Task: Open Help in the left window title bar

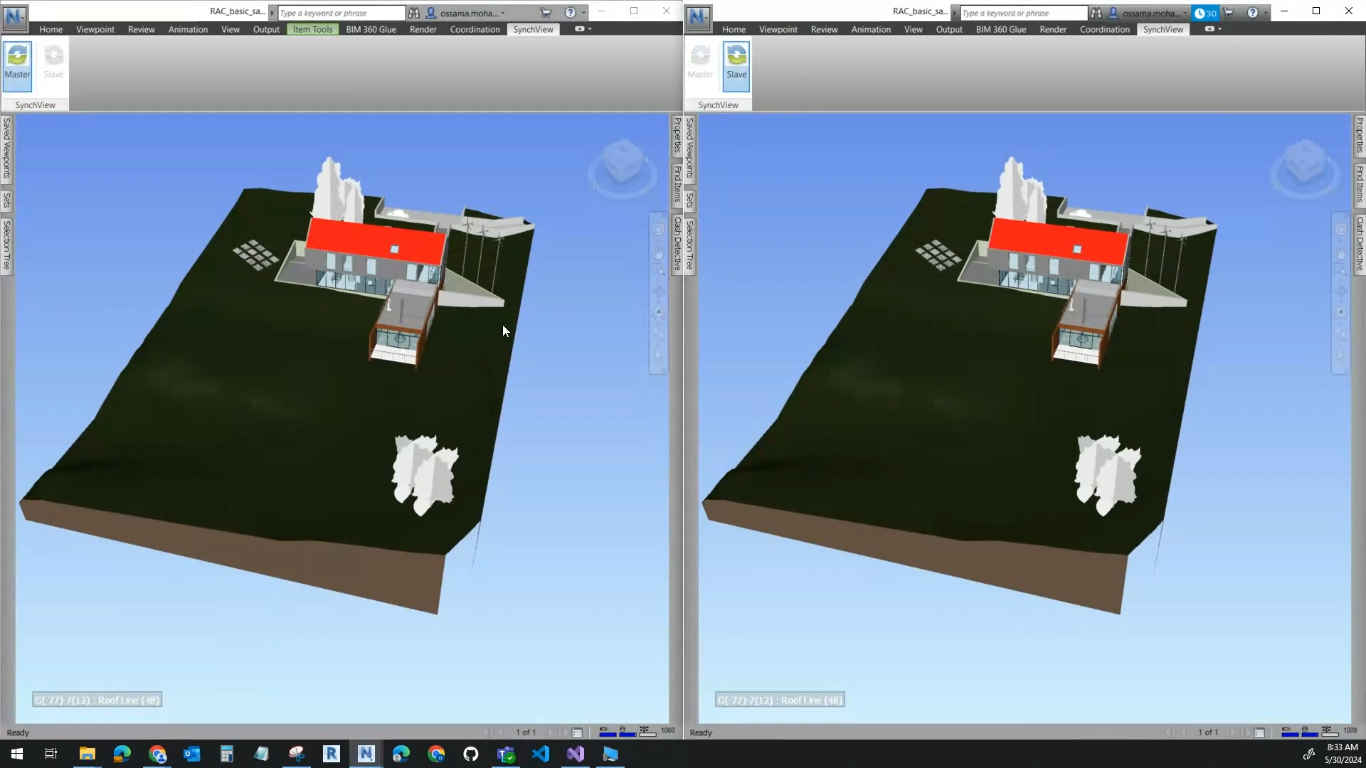Action: [x=570, y=13]
